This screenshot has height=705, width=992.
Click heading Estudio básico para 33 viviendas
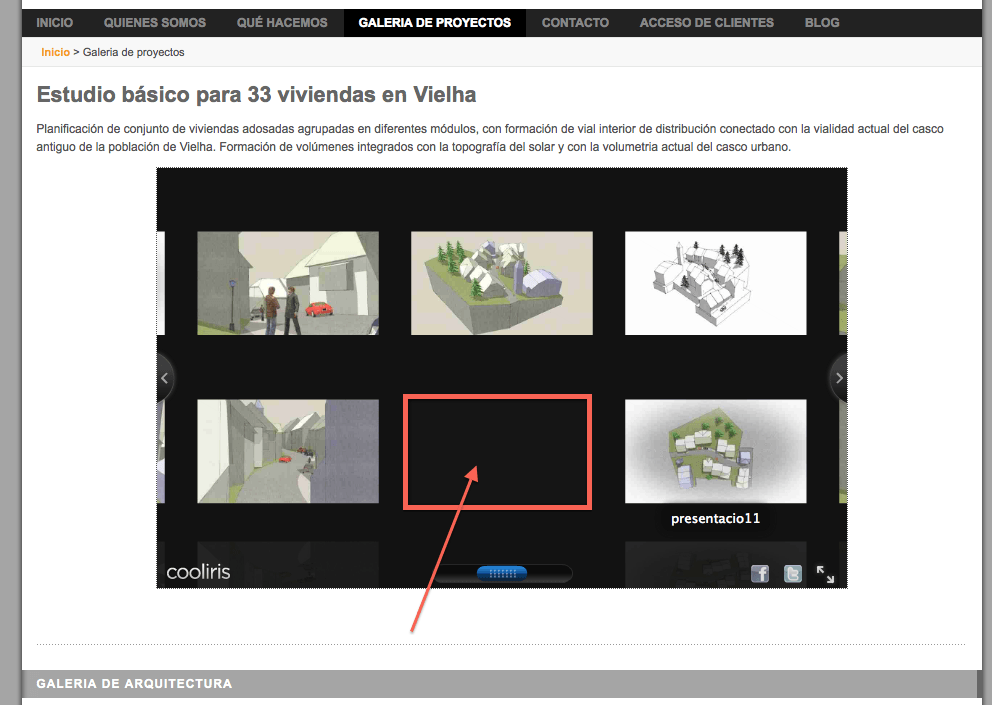pos(256,95)
